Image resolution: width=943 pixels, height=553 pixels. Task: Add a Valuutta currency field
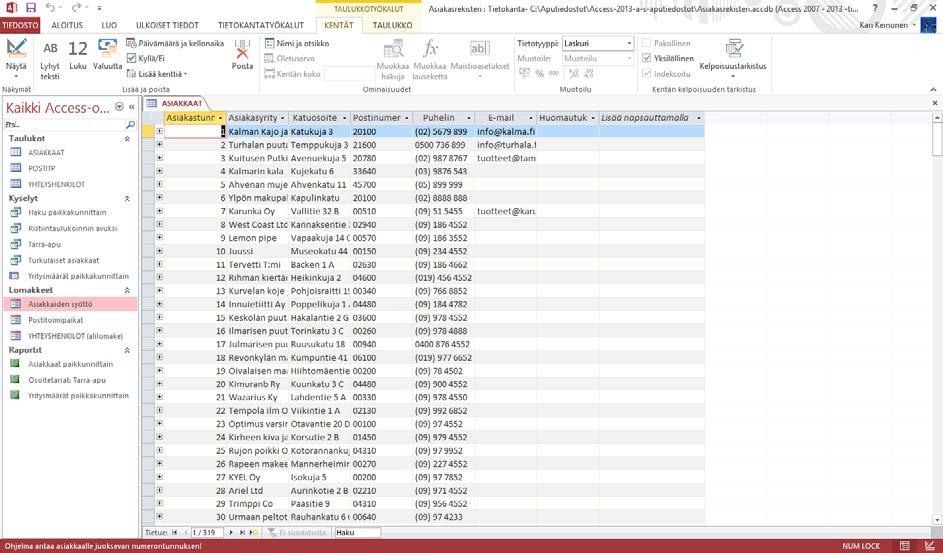(108, 55)
